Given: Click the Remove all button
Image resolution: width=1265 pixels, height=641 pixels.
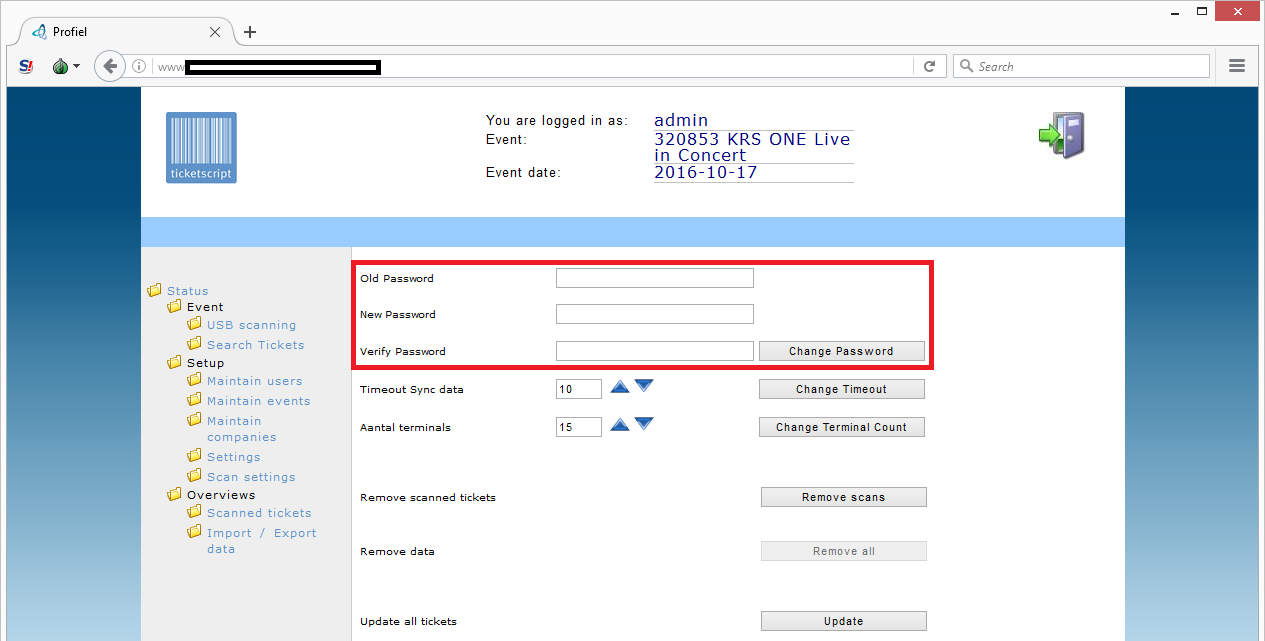Looking at the screenshot, I should 843,551.
